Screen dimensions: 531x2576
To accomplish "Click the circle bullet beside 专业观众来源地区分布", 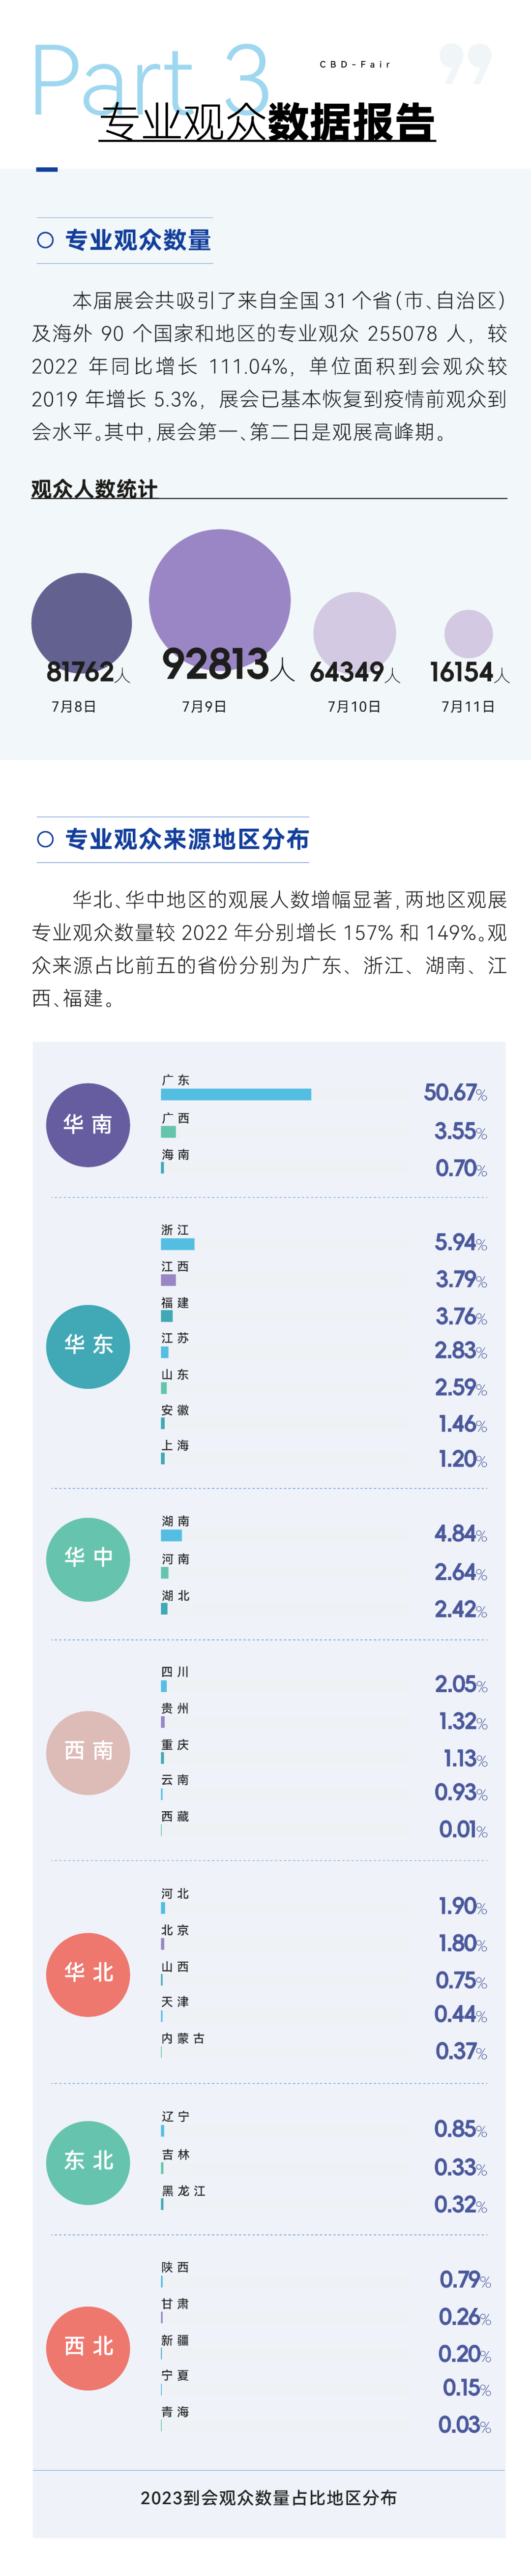I will pos(45,839).
